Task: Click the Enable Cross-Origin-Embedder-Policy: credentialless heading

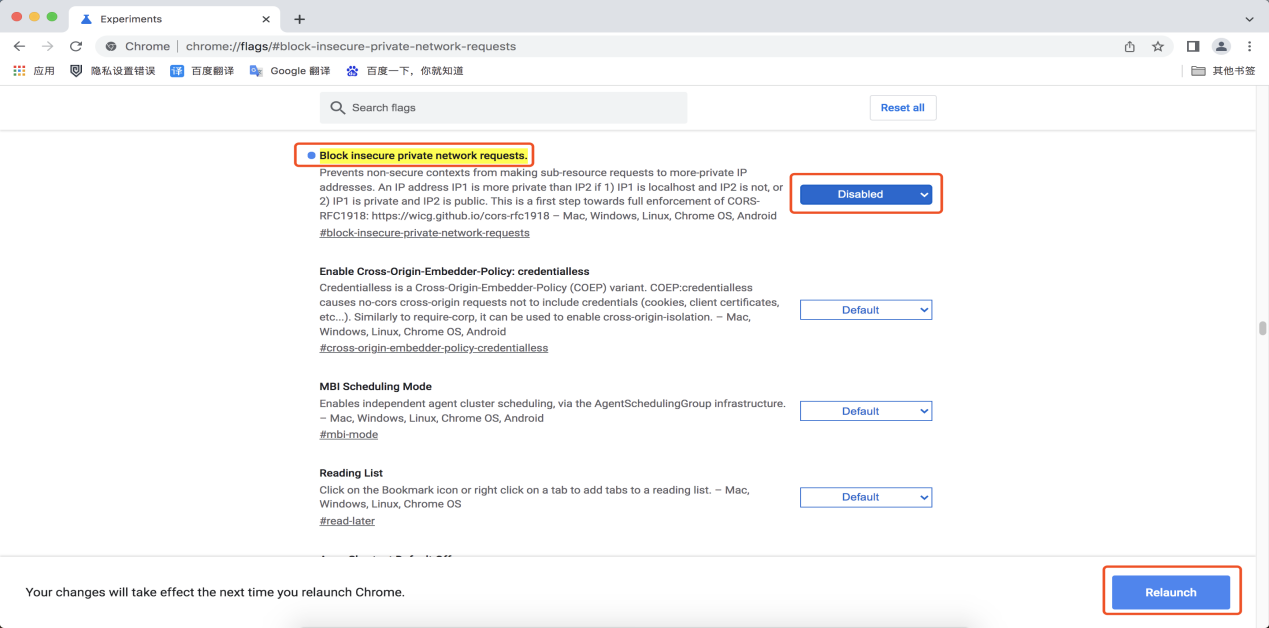Action: (454, 271)
